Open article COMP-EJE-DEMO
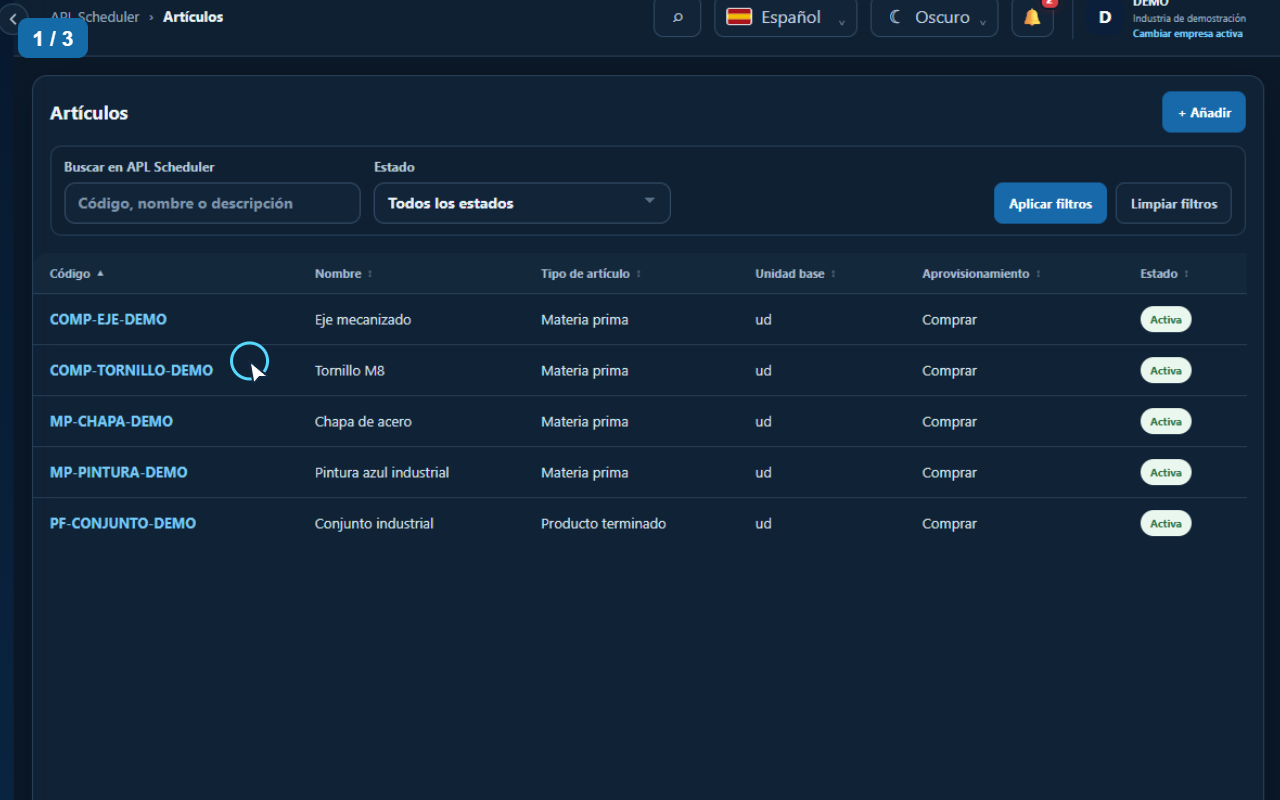This screenshot has height=800, width=1280. coord(108,320)
